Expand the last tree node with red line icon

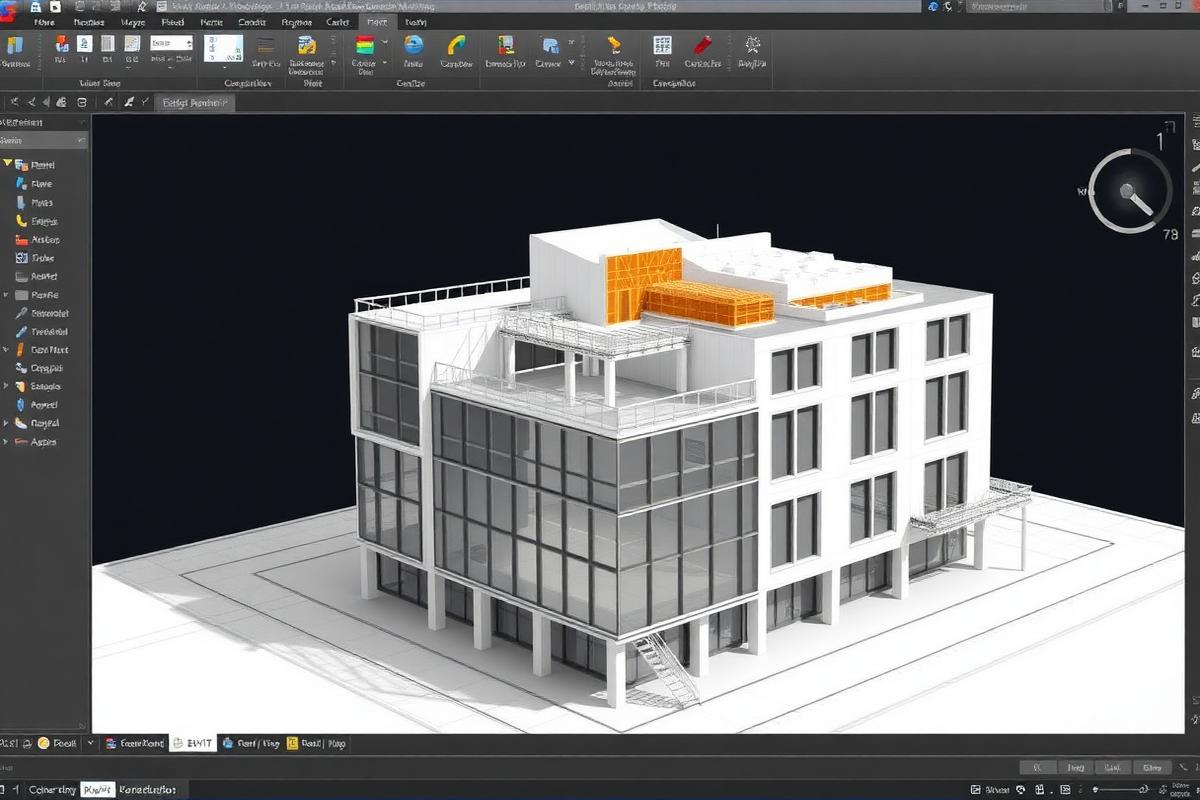7,441
